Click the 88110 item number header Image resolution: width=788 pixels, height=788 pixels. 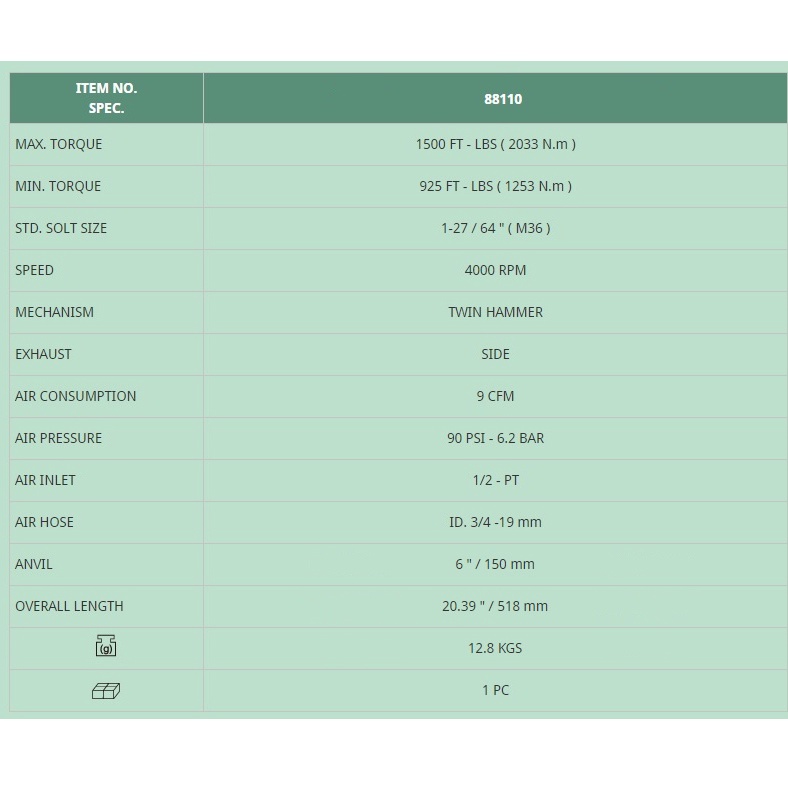(x=495, y=99)
